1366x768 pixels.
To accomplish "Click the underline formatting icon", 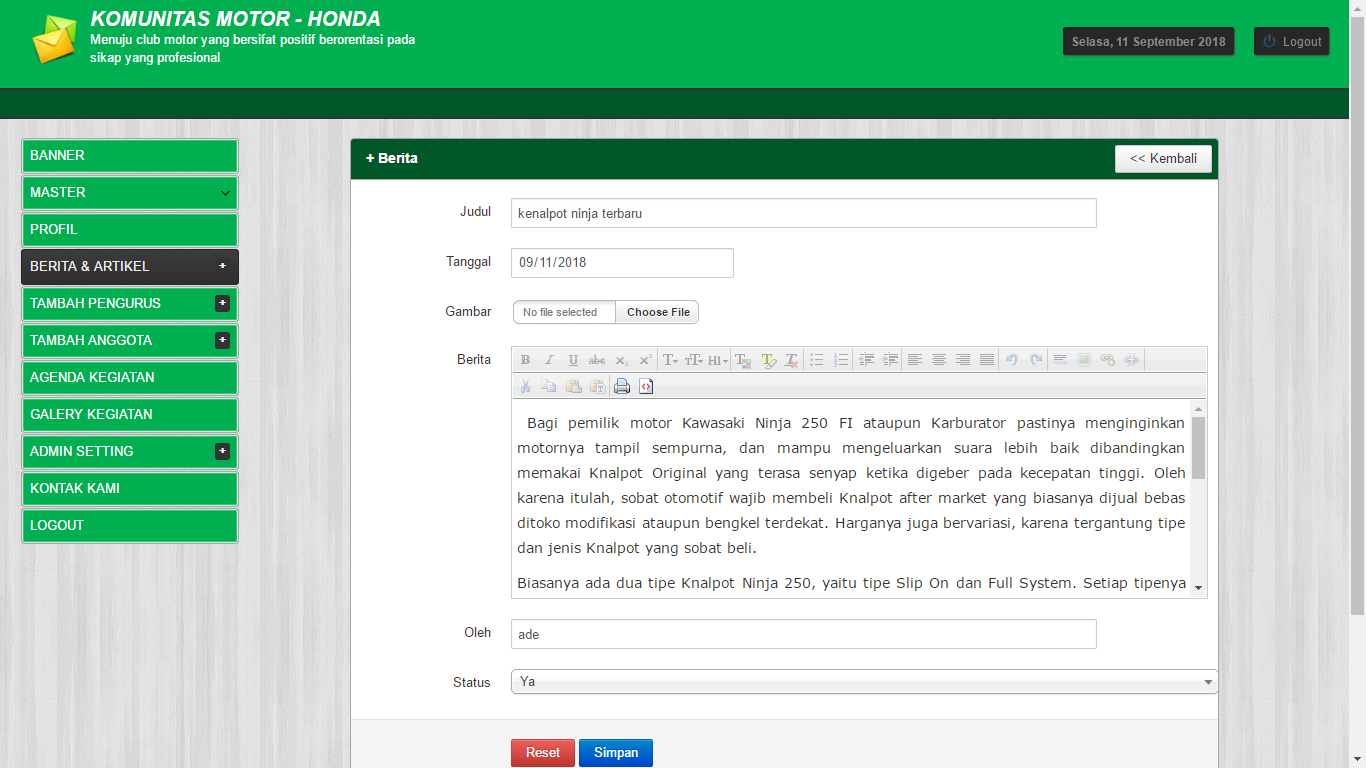I will point(573,360).
